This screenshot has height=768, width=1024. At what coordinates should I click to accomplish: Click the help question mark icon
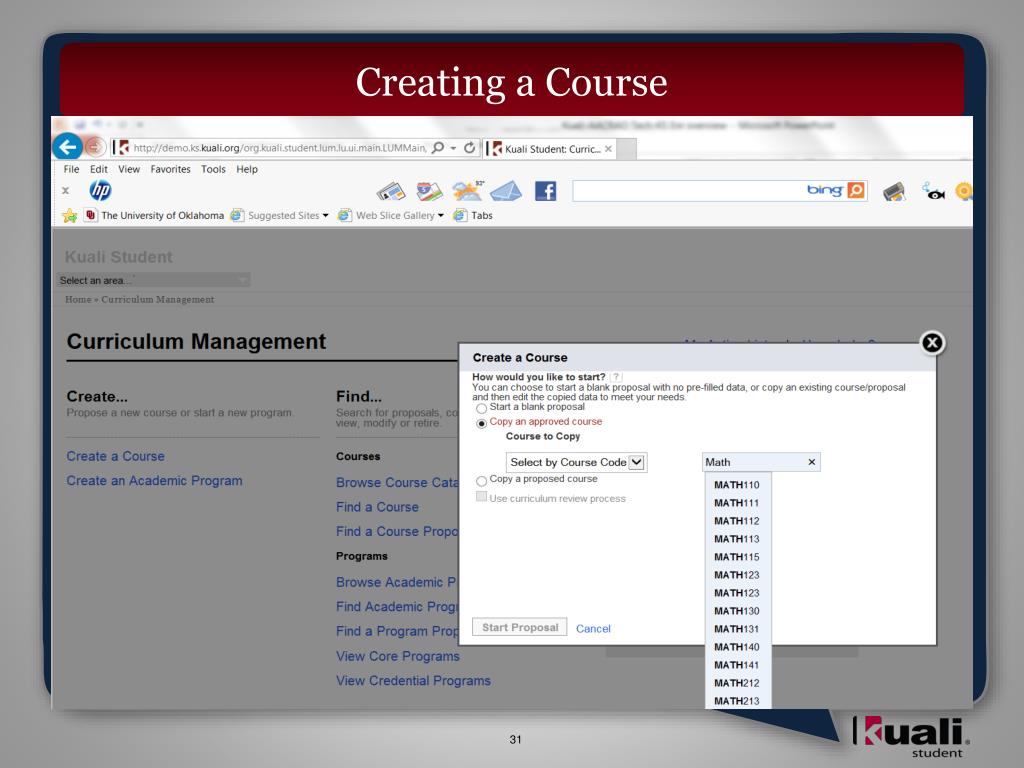616,377
